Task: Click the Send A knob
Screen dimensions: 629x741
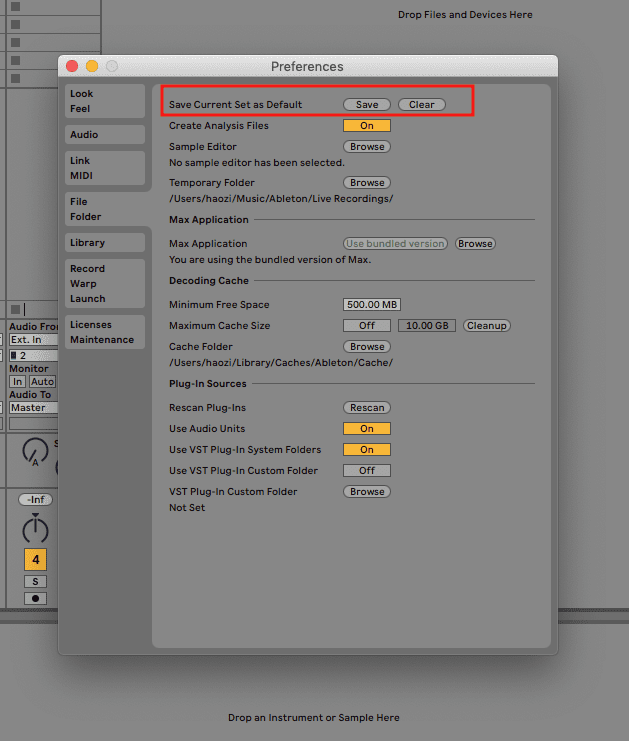Action: click(35, 452)
